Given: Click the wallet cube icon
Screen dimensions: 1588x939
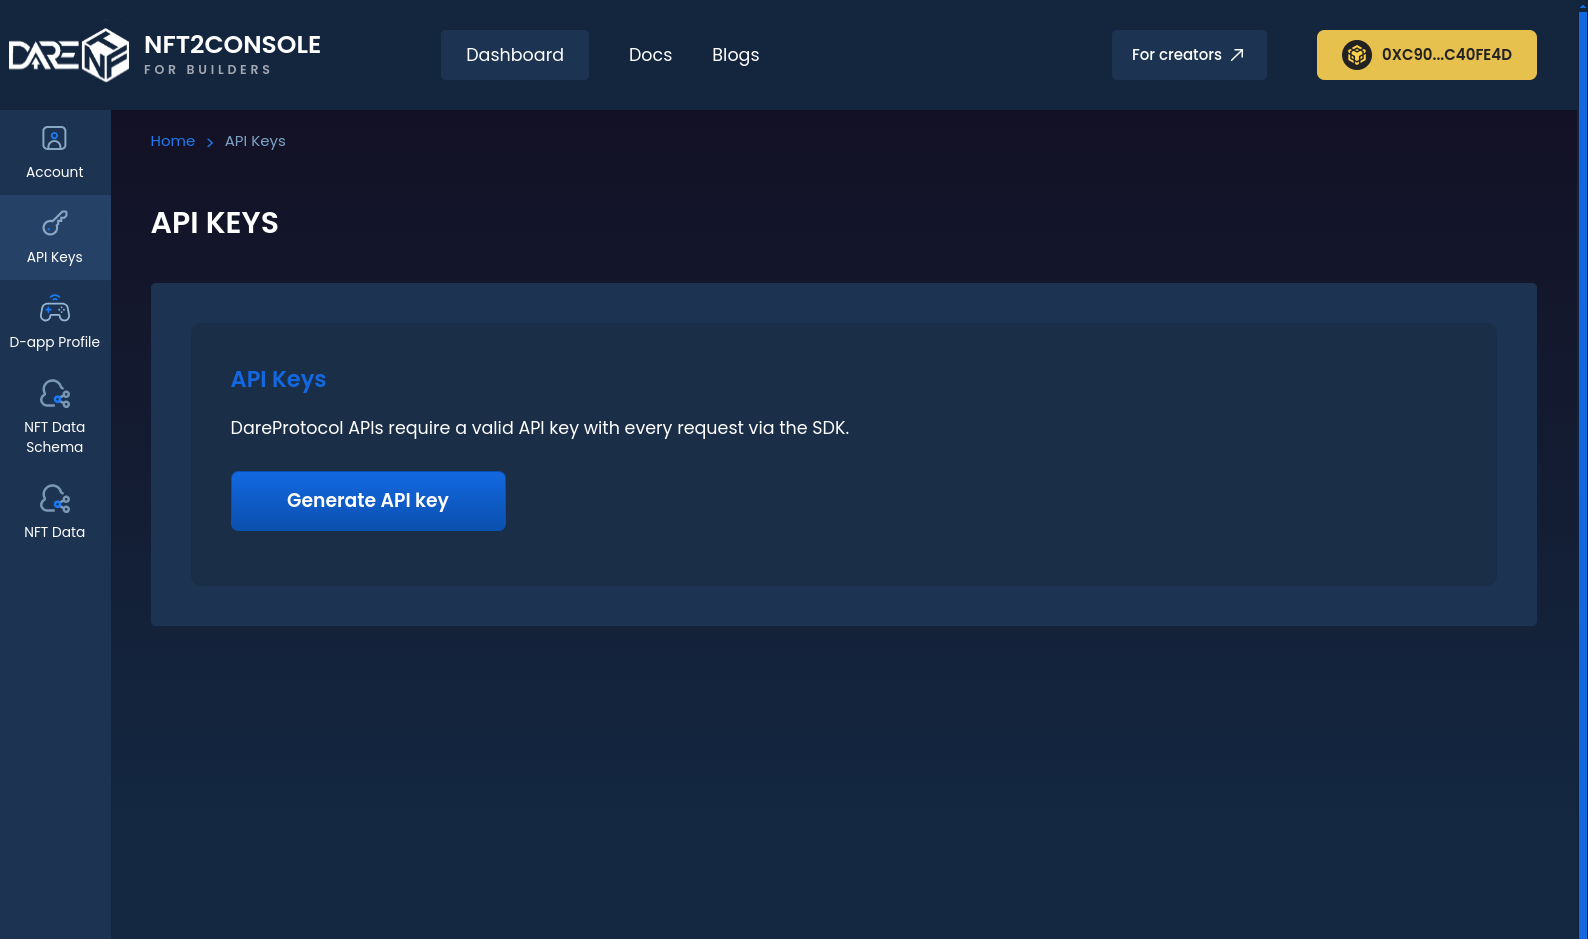Looking at the screenshot, I should pos(1356,55).
